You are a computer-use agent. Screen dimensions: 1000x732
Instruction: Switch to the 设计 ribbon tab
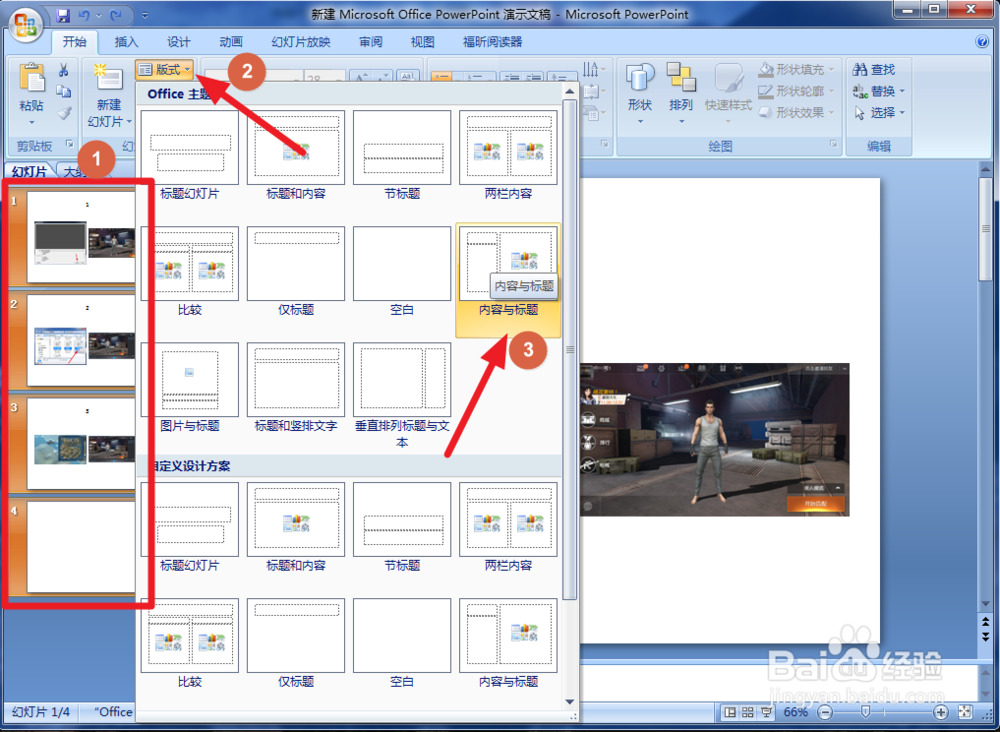(x=179, y=42)
